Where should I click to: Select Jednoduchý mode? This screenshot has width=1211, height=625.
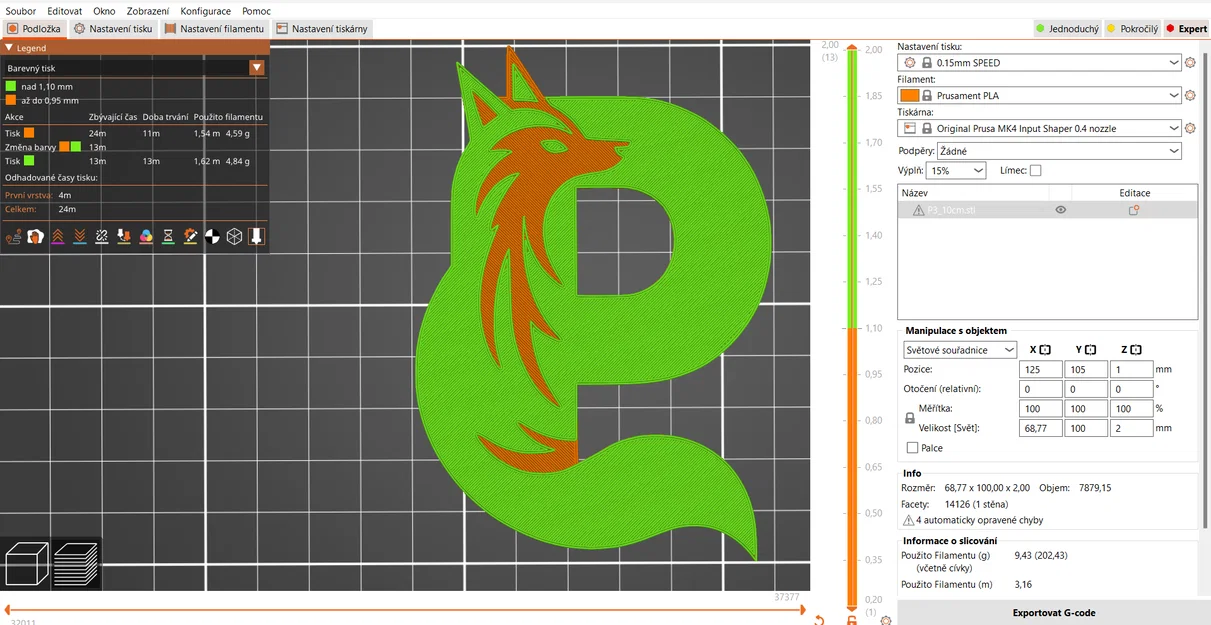pos(1067,29)
